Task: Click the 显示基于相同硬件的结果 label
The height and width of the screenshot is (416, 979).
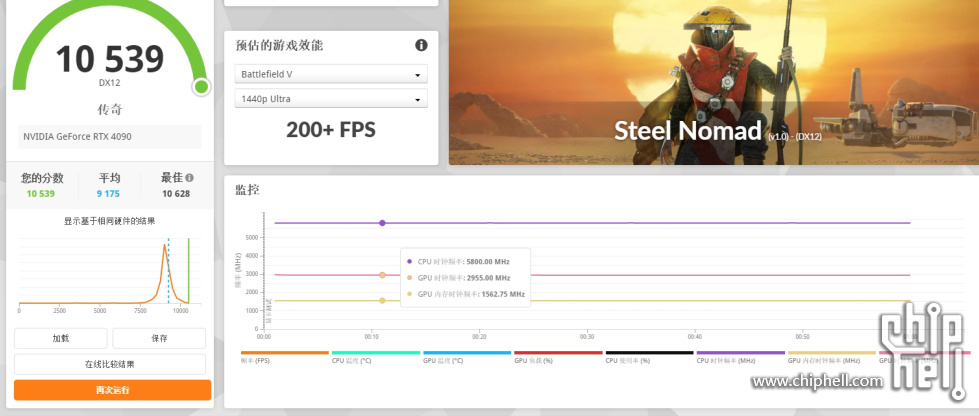Action: 110,221
